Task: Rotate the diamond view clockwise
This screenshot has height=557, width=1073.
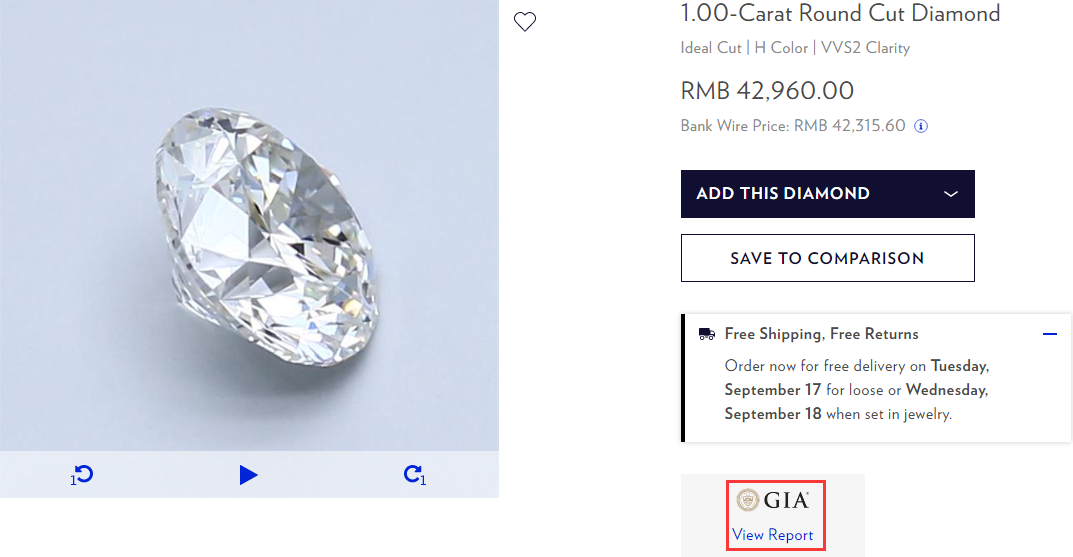Action: pyautogui.click(x=414, y=474)
